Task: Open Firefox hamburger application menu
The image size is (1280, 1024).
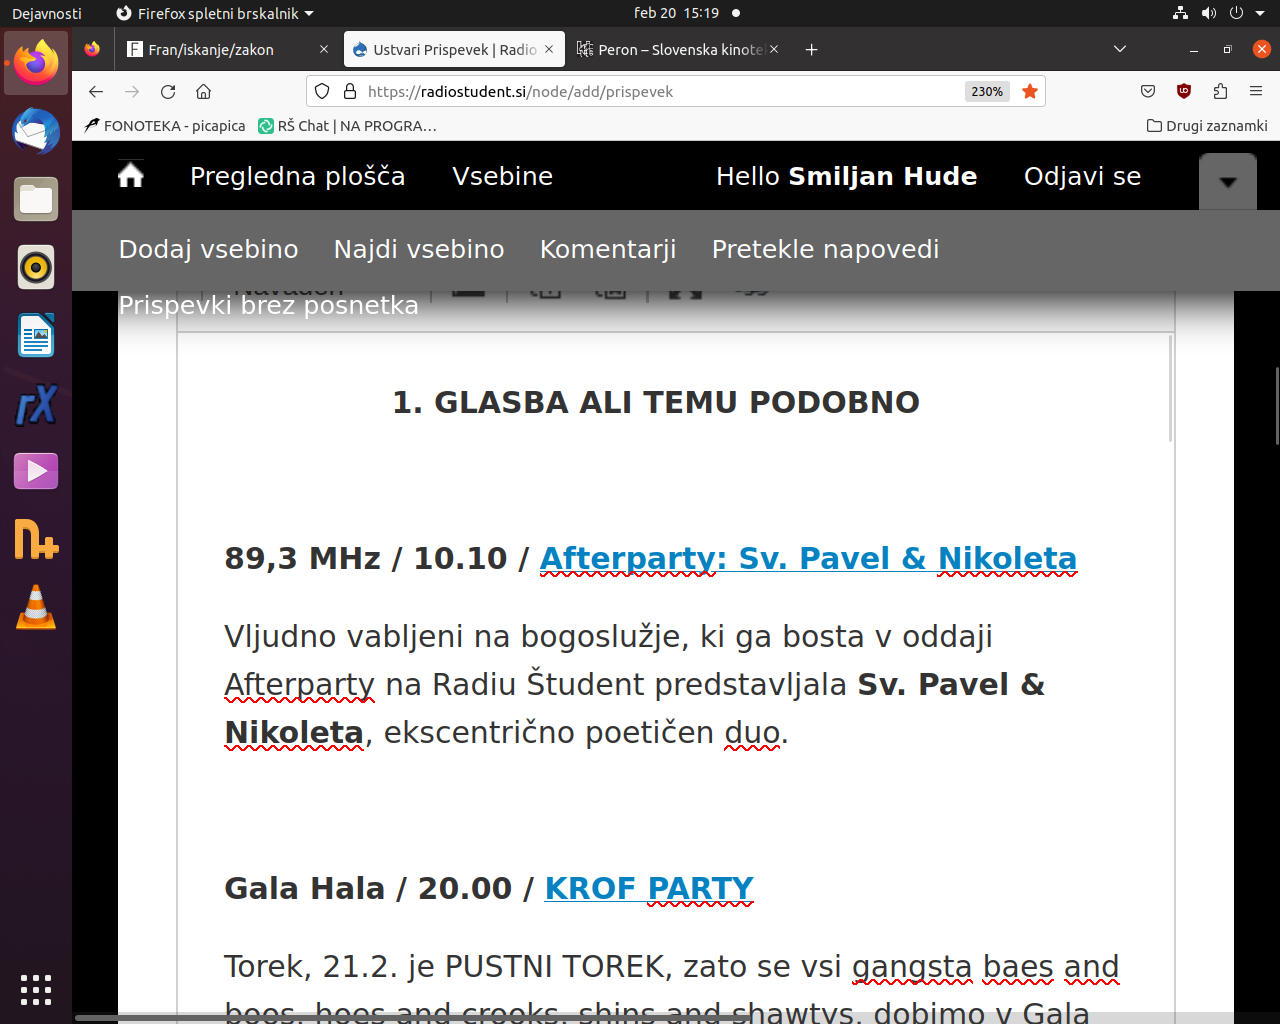Action: [1256, 92]
